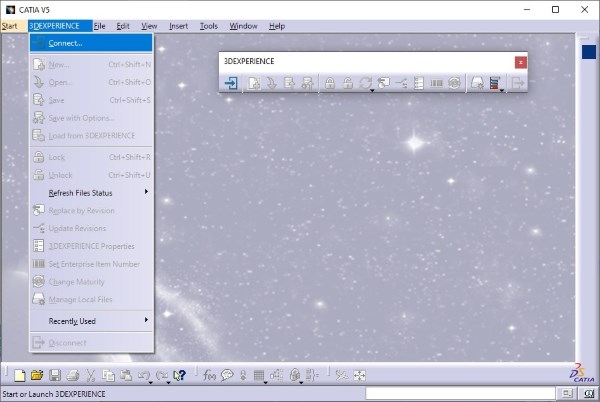
Task: Click the Open folder icon in the bottom toolbar
Action: click(x=37, y=375)
